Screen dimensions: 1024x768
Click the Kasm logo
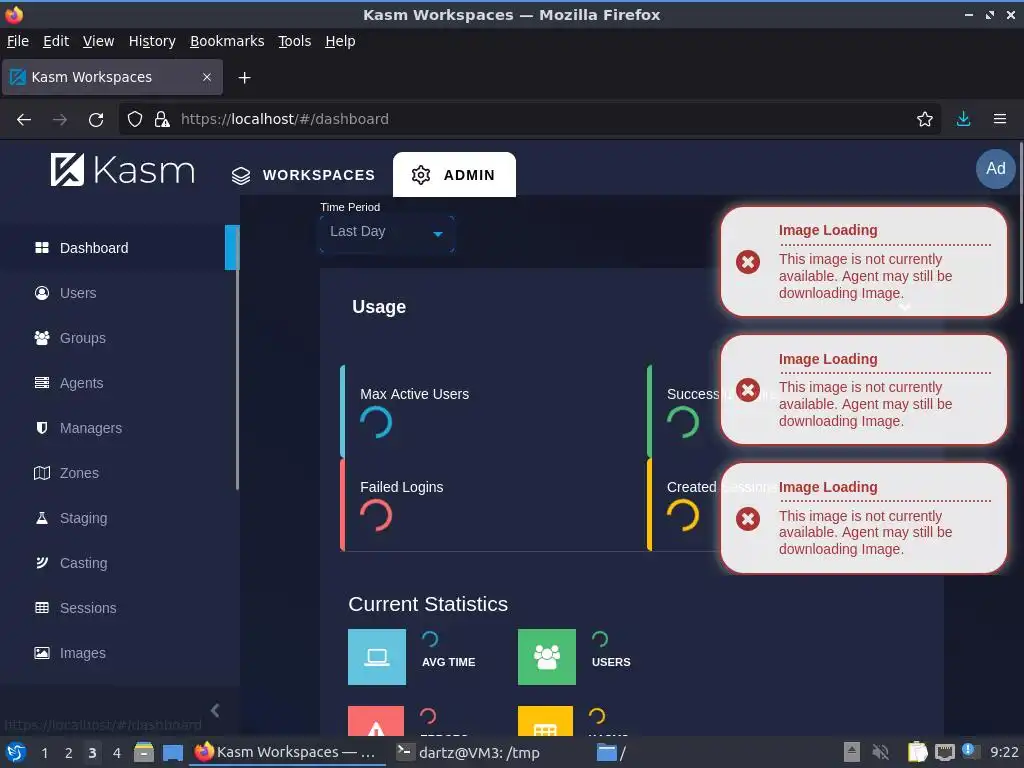[123, 170]
